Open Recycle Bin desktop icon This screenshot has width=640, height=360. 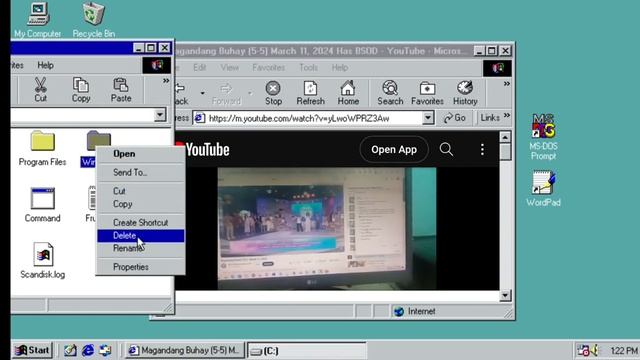coord(93,20)
